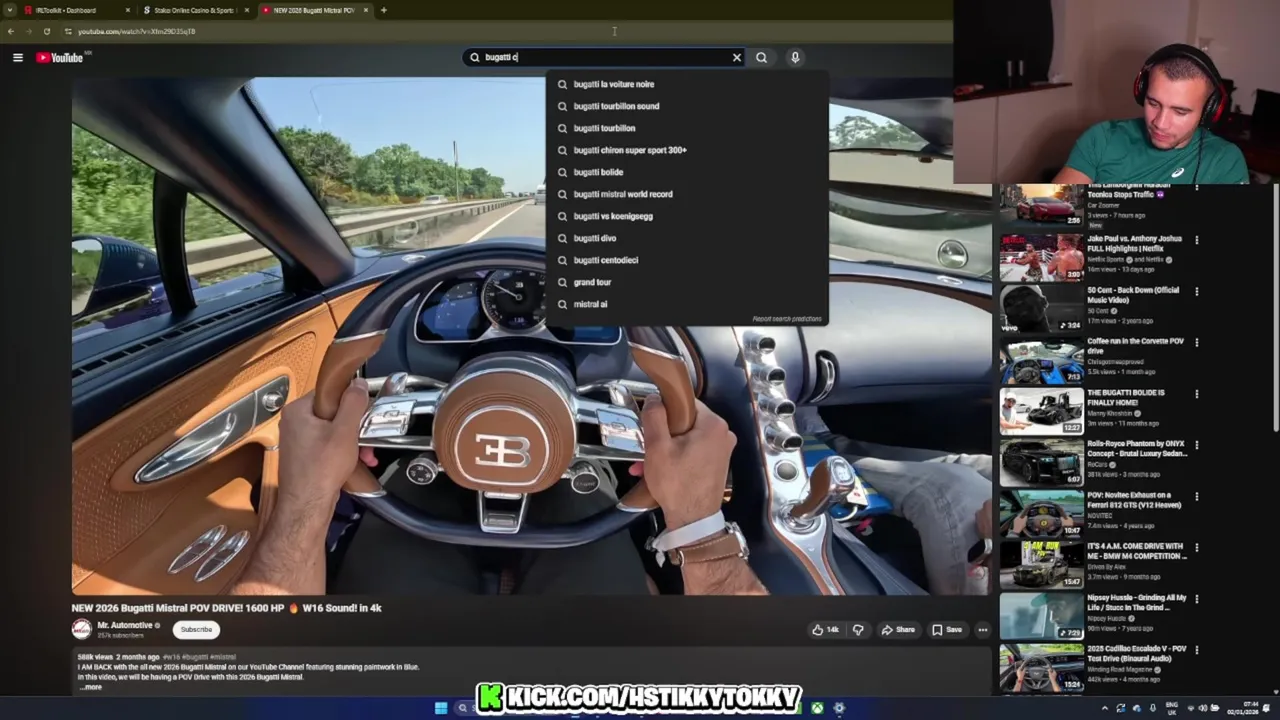Select suggestion 'bugatti vs koenigsegg'
This screenshot has width=1280, height=720.
coord(687,216)
